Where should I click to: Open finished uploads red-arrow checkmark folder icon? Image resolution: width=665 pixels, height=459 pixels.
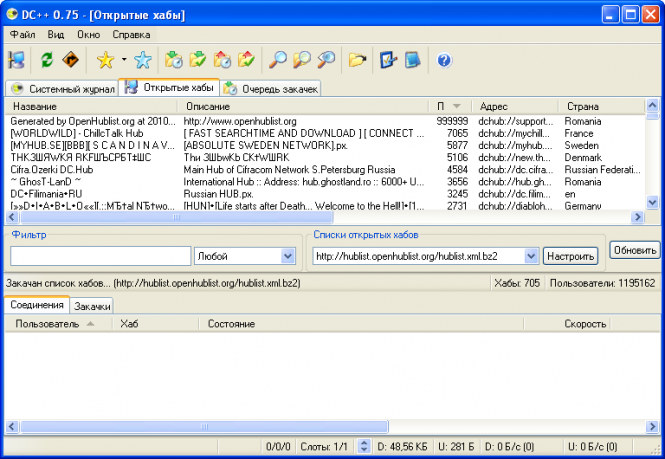click(246, 60)
